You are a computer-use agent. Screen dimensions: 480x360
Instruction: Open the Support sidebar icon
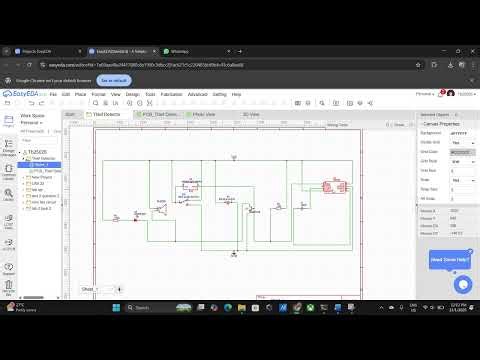click(8, 269)
